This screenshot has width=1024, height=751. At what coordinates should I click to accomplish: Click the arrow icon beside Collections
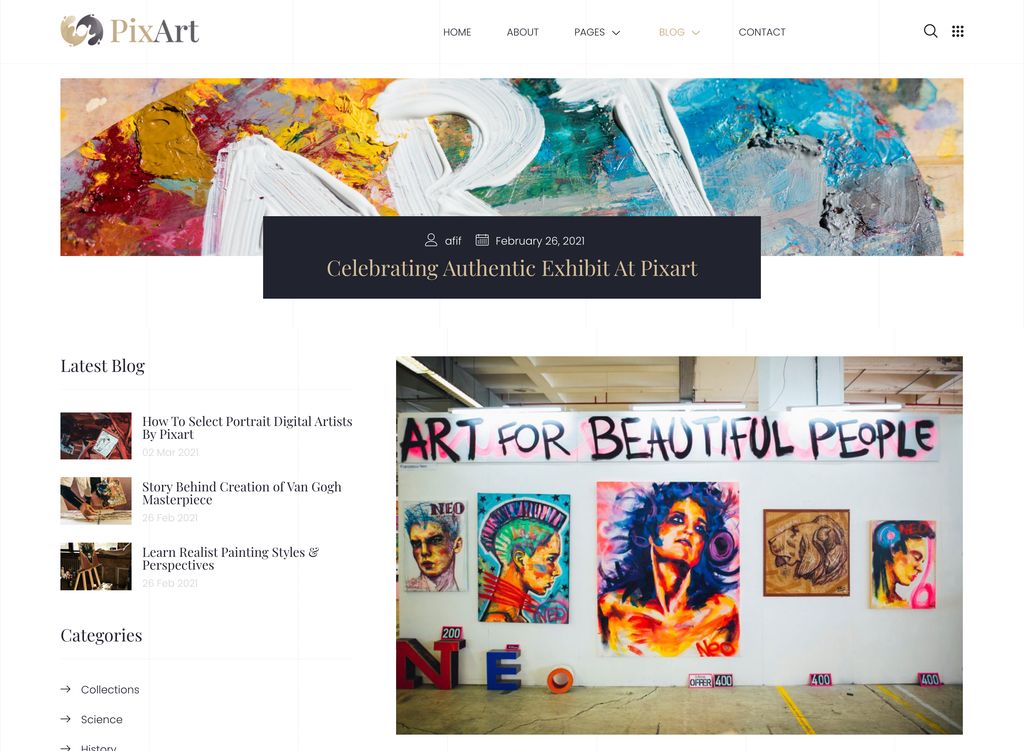click(66, 689)
